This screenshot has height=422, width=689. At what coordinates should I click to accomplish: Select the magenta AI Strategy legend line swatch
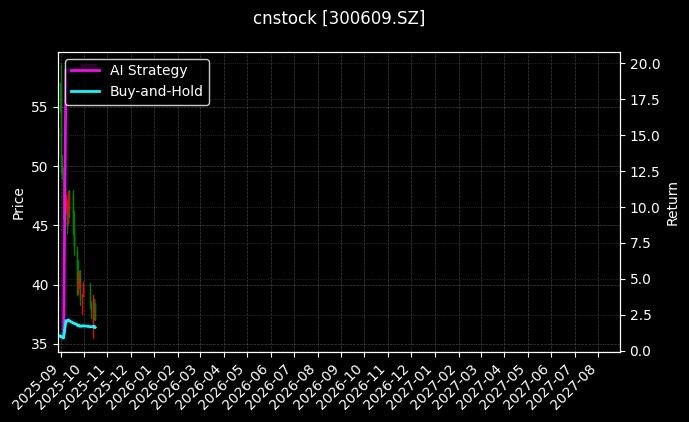85,70
